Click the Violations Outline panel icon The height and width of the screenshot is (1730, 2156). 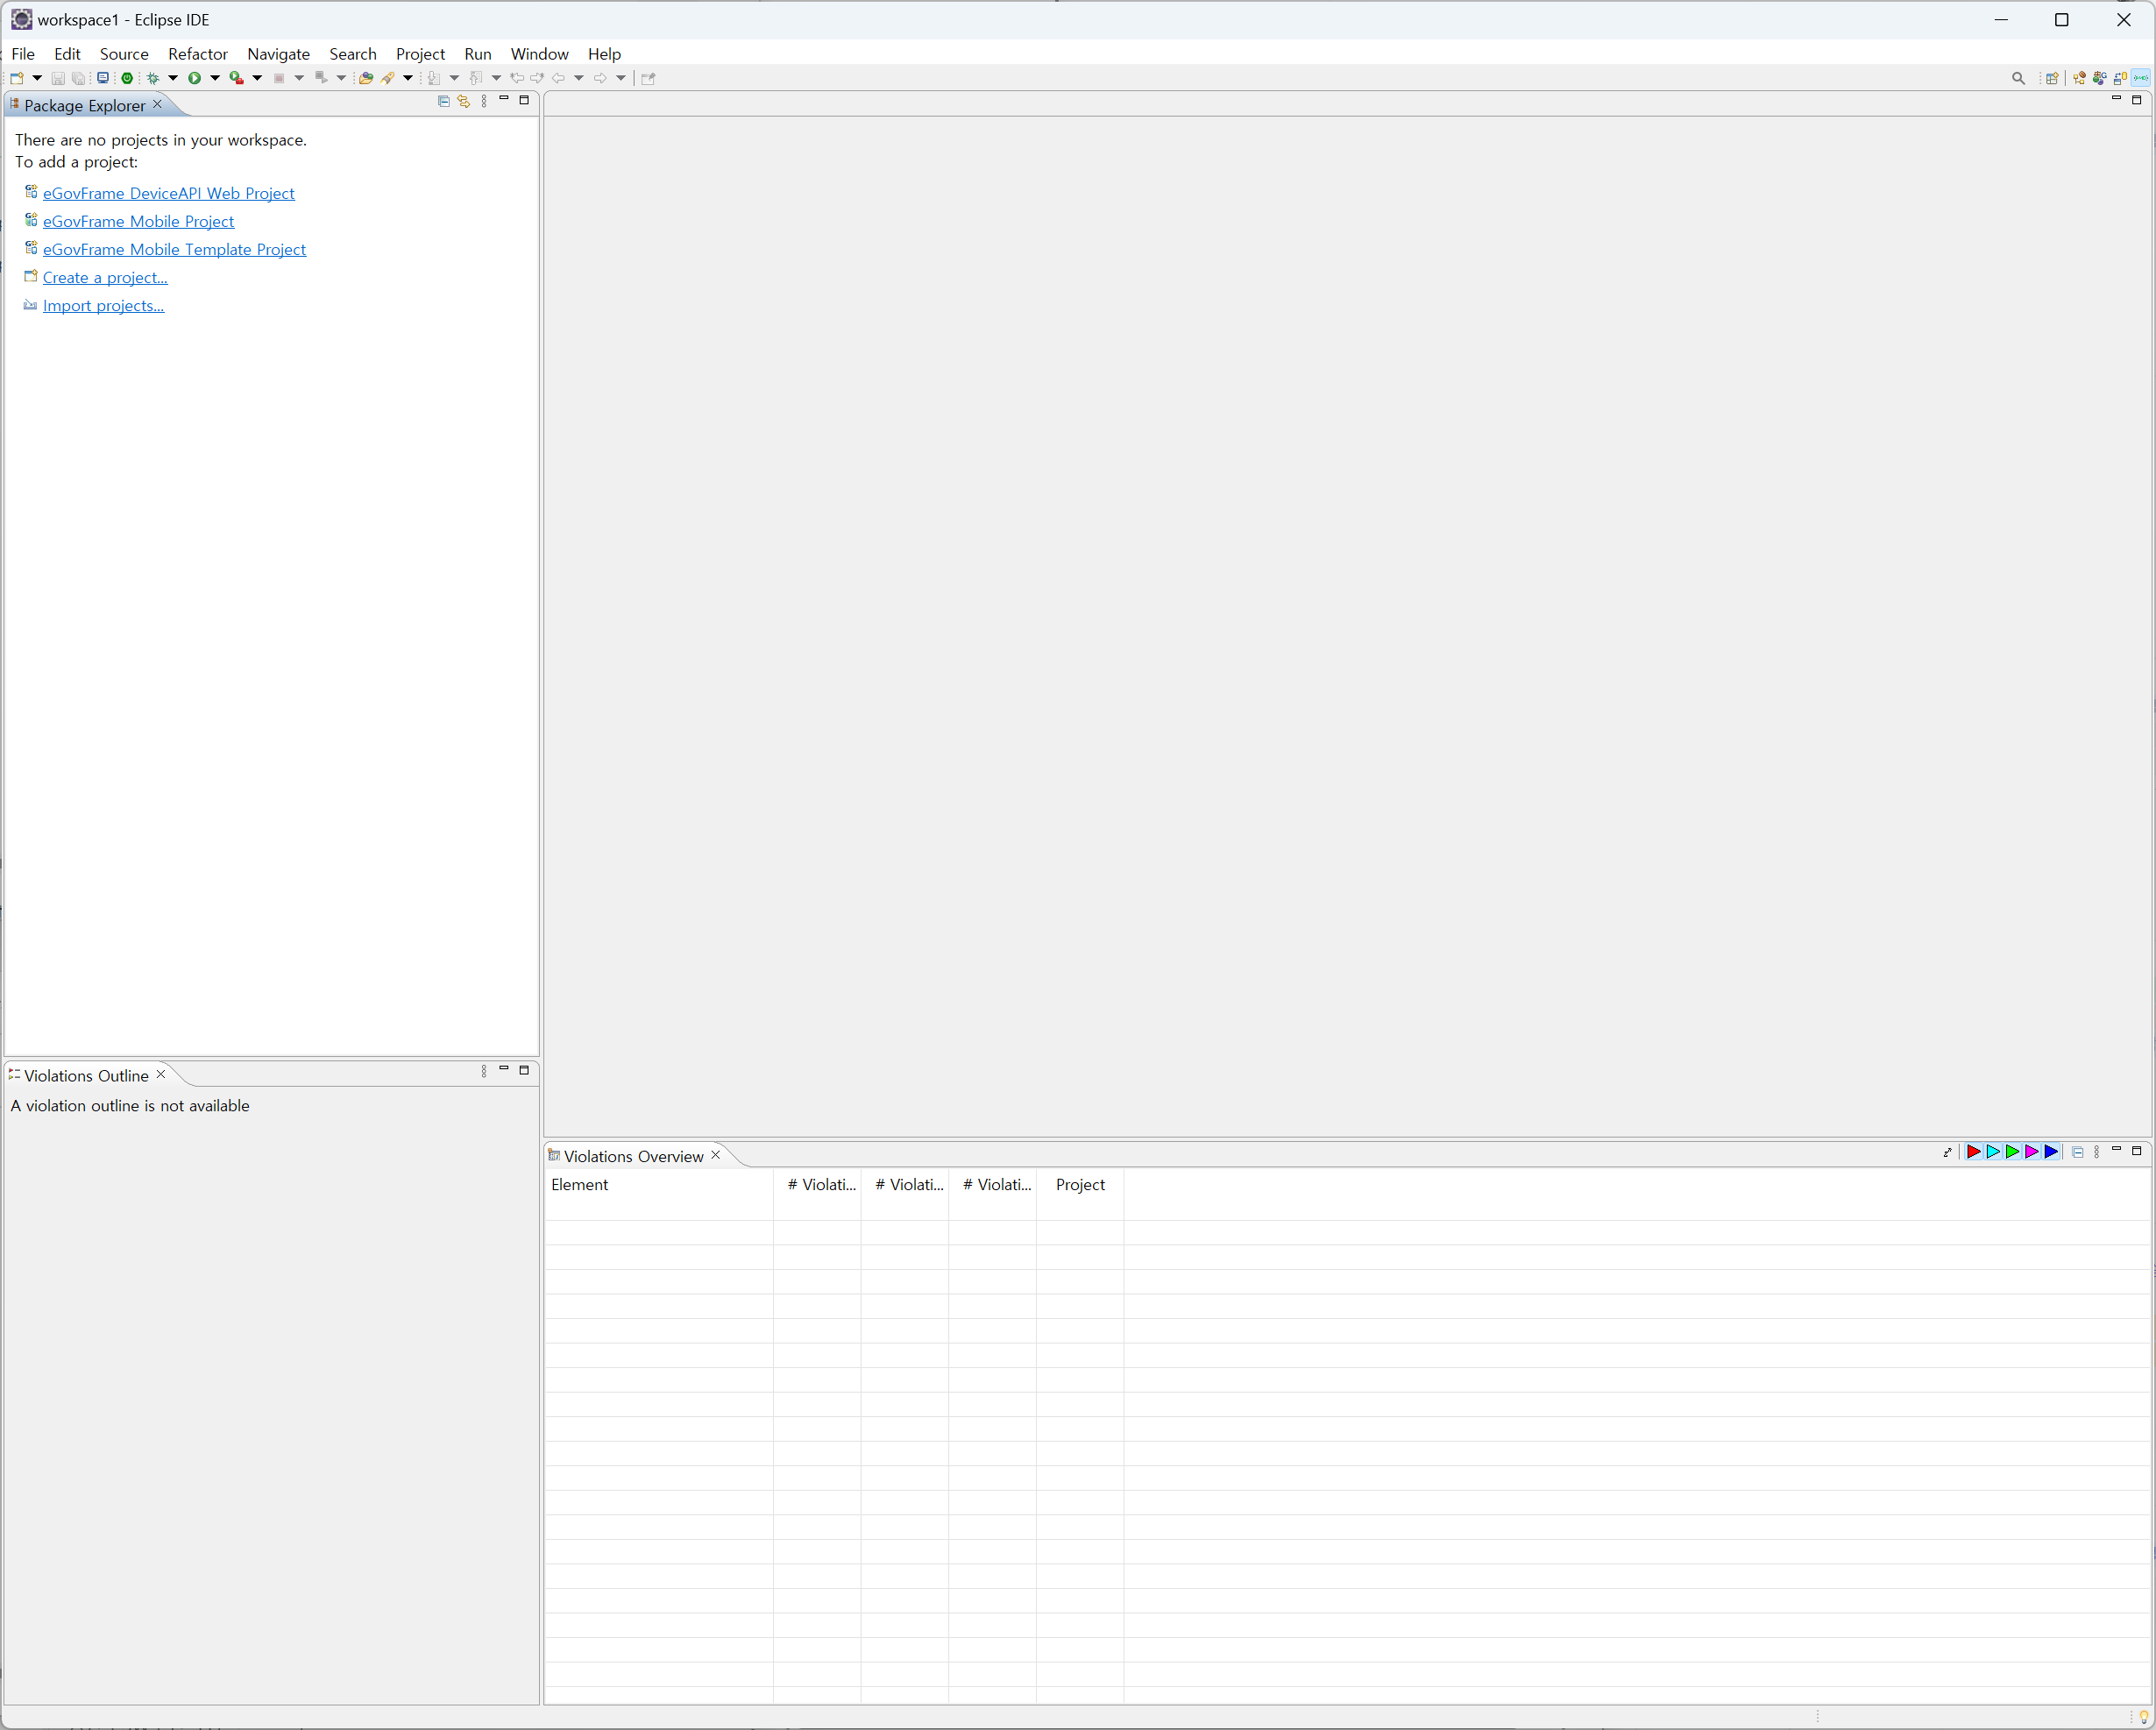(12, 1075)
